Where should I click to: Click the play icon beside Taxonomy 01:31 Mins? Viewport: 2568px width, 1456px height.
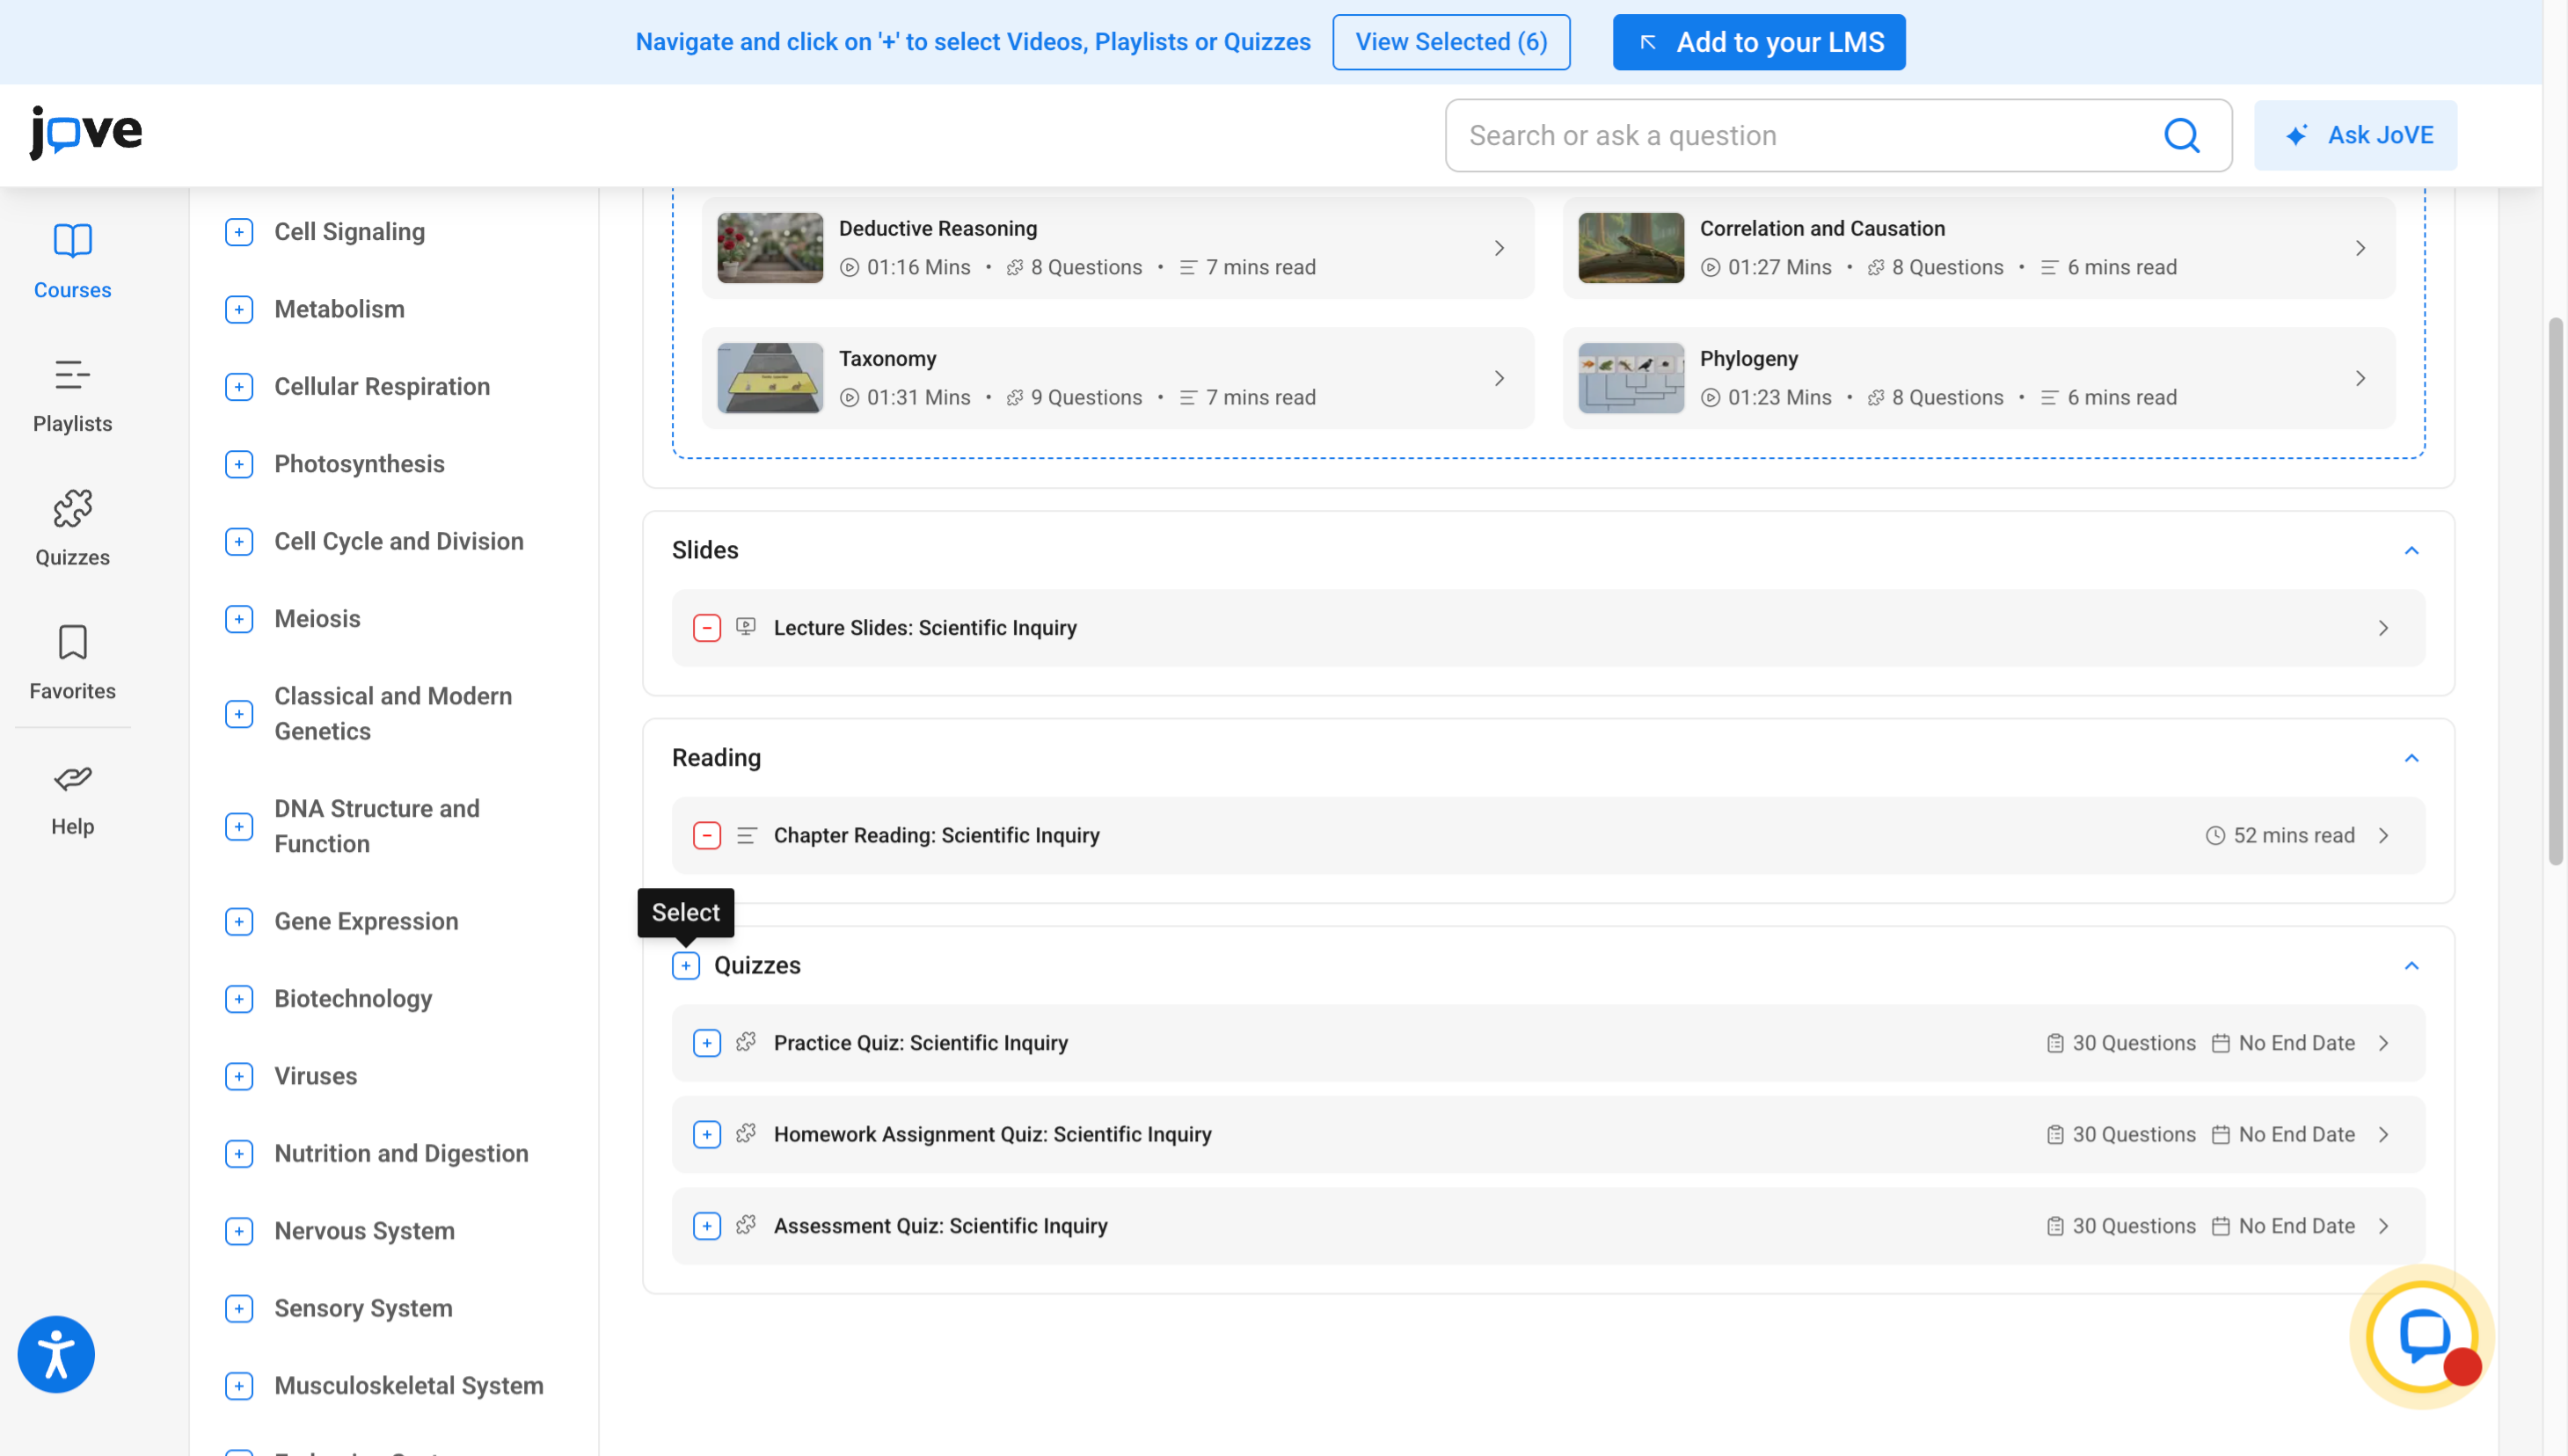(849, 397)
